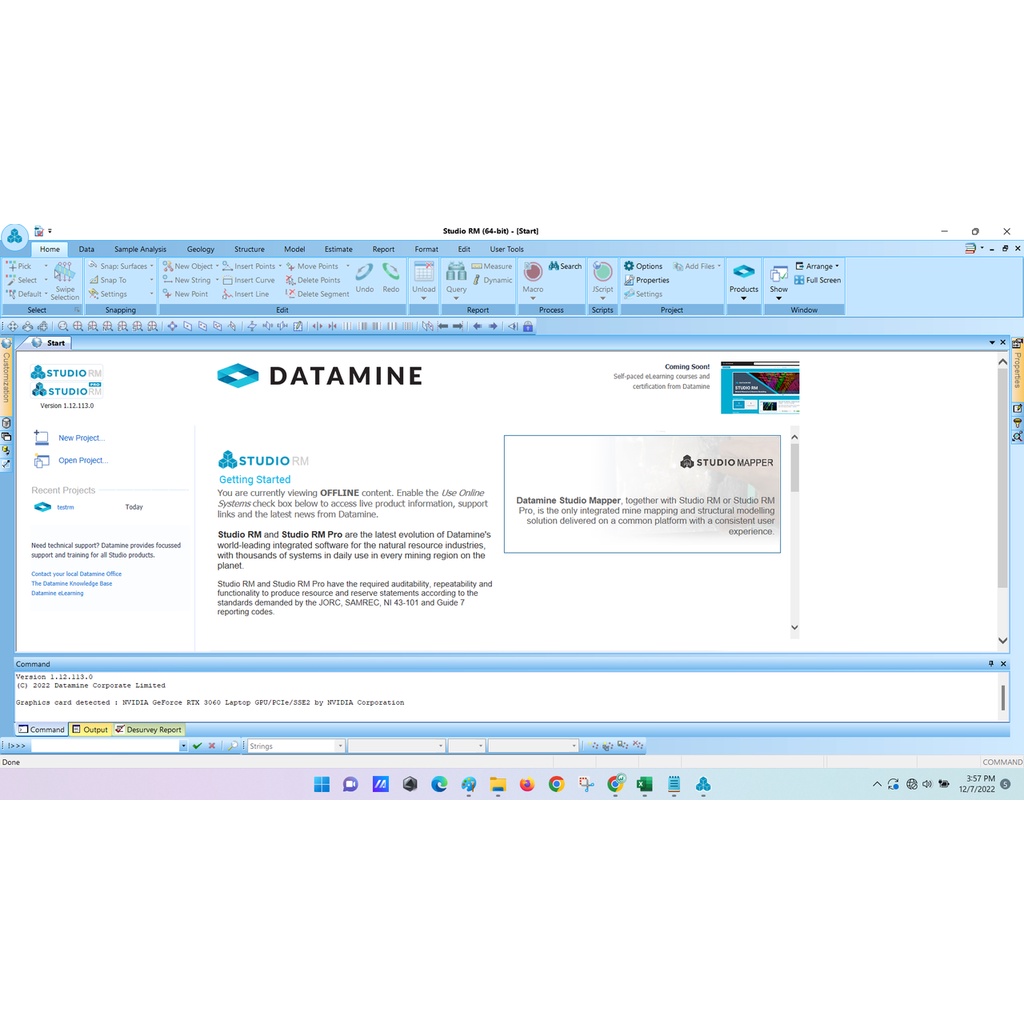Open The Datamine Knowledge Base link
1024x1024 pixels.
(x=72, y=584)
